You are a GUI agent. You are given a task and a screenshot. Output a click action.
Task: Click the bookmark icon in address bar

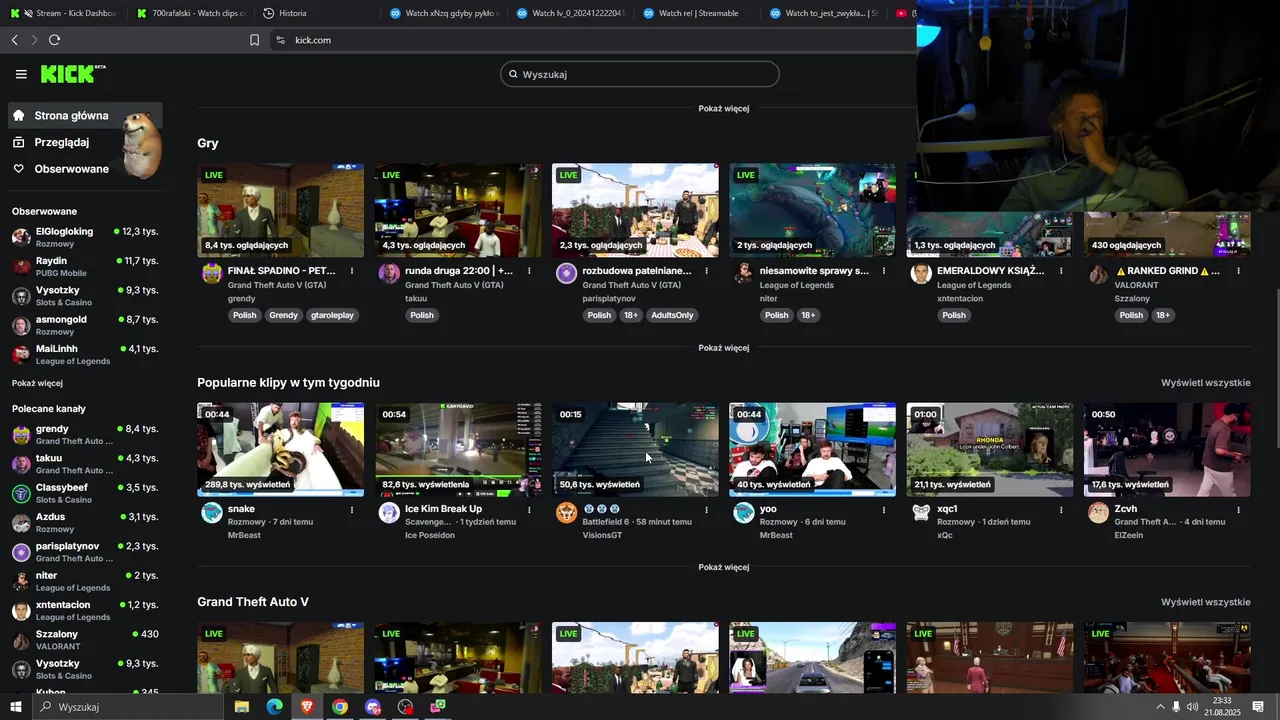(x=254, y=40)
